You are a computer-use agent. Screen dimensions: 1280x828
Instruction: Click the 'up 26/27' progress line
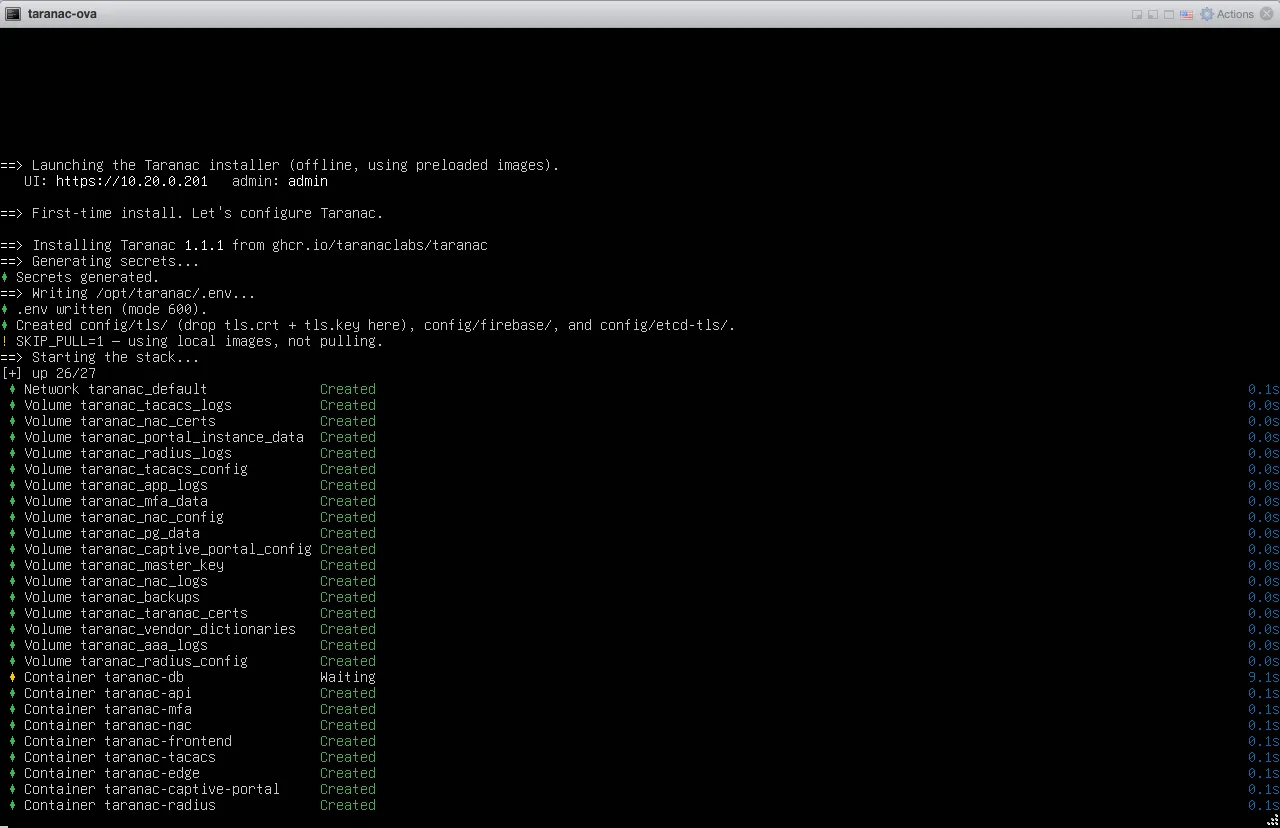(x=48, y=373)
